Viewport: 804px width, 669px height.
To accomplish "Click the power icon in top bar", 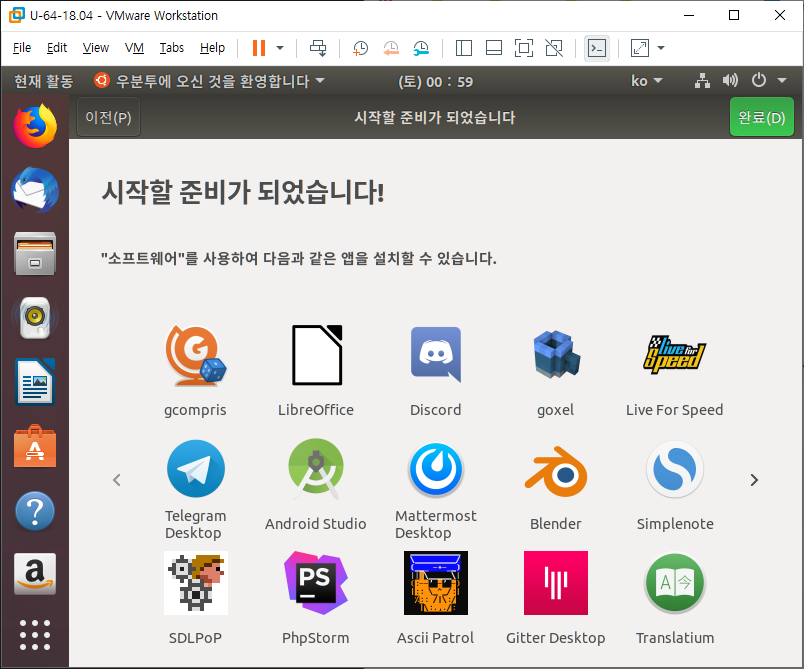I will point(759,80).
